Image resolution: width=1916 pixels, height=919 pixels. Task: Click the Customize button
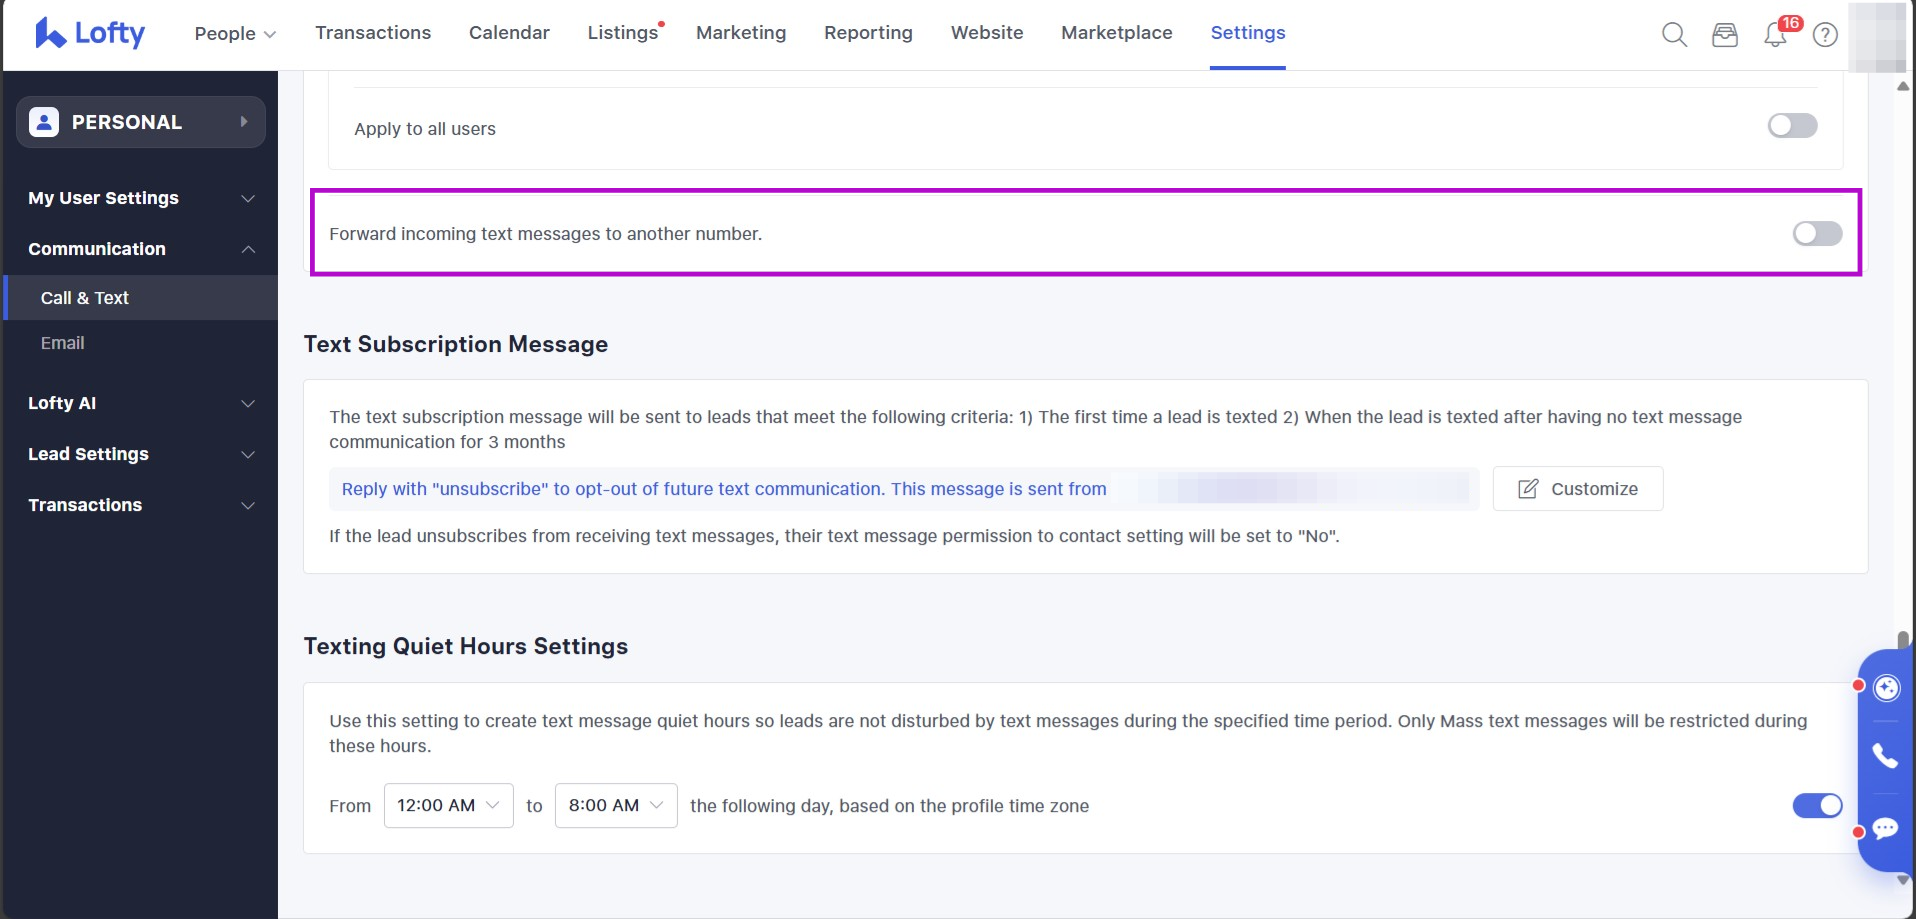[x=1578, y=489]
